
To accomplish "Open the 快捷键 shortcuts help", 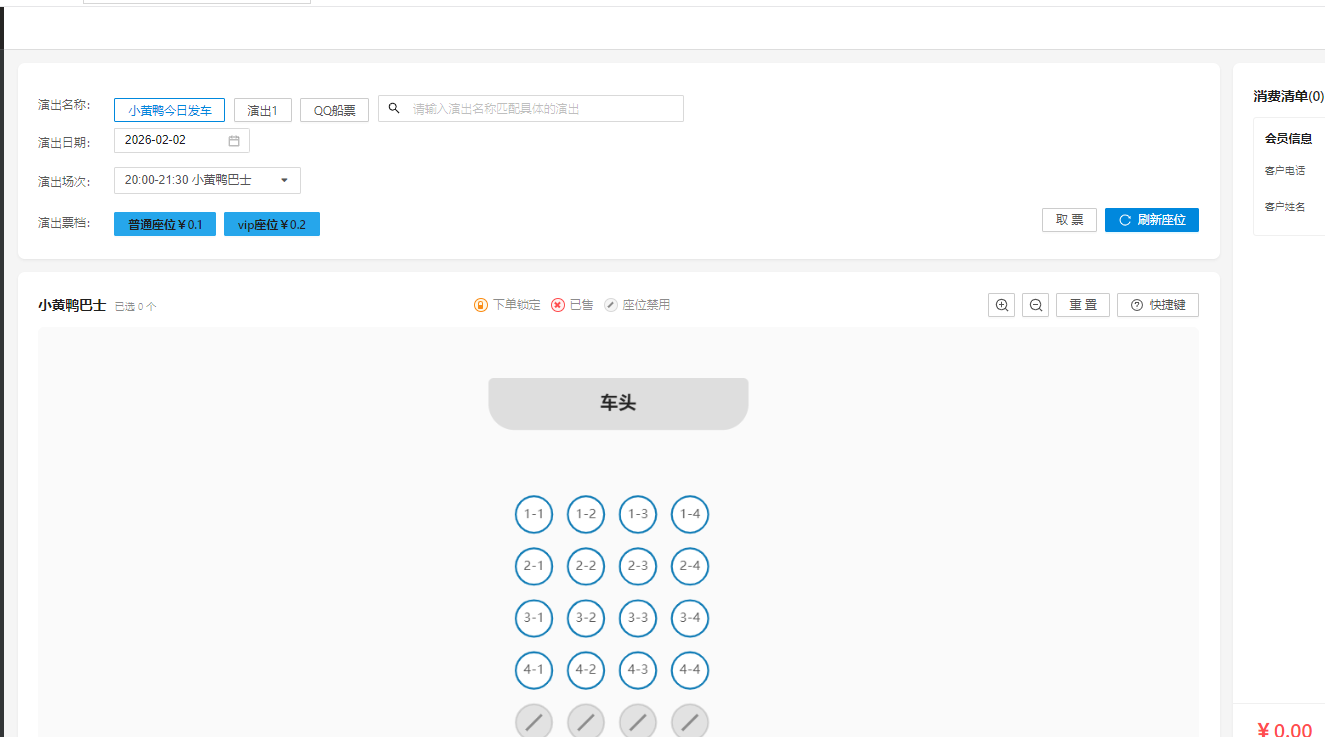I will pos(1157,305).
